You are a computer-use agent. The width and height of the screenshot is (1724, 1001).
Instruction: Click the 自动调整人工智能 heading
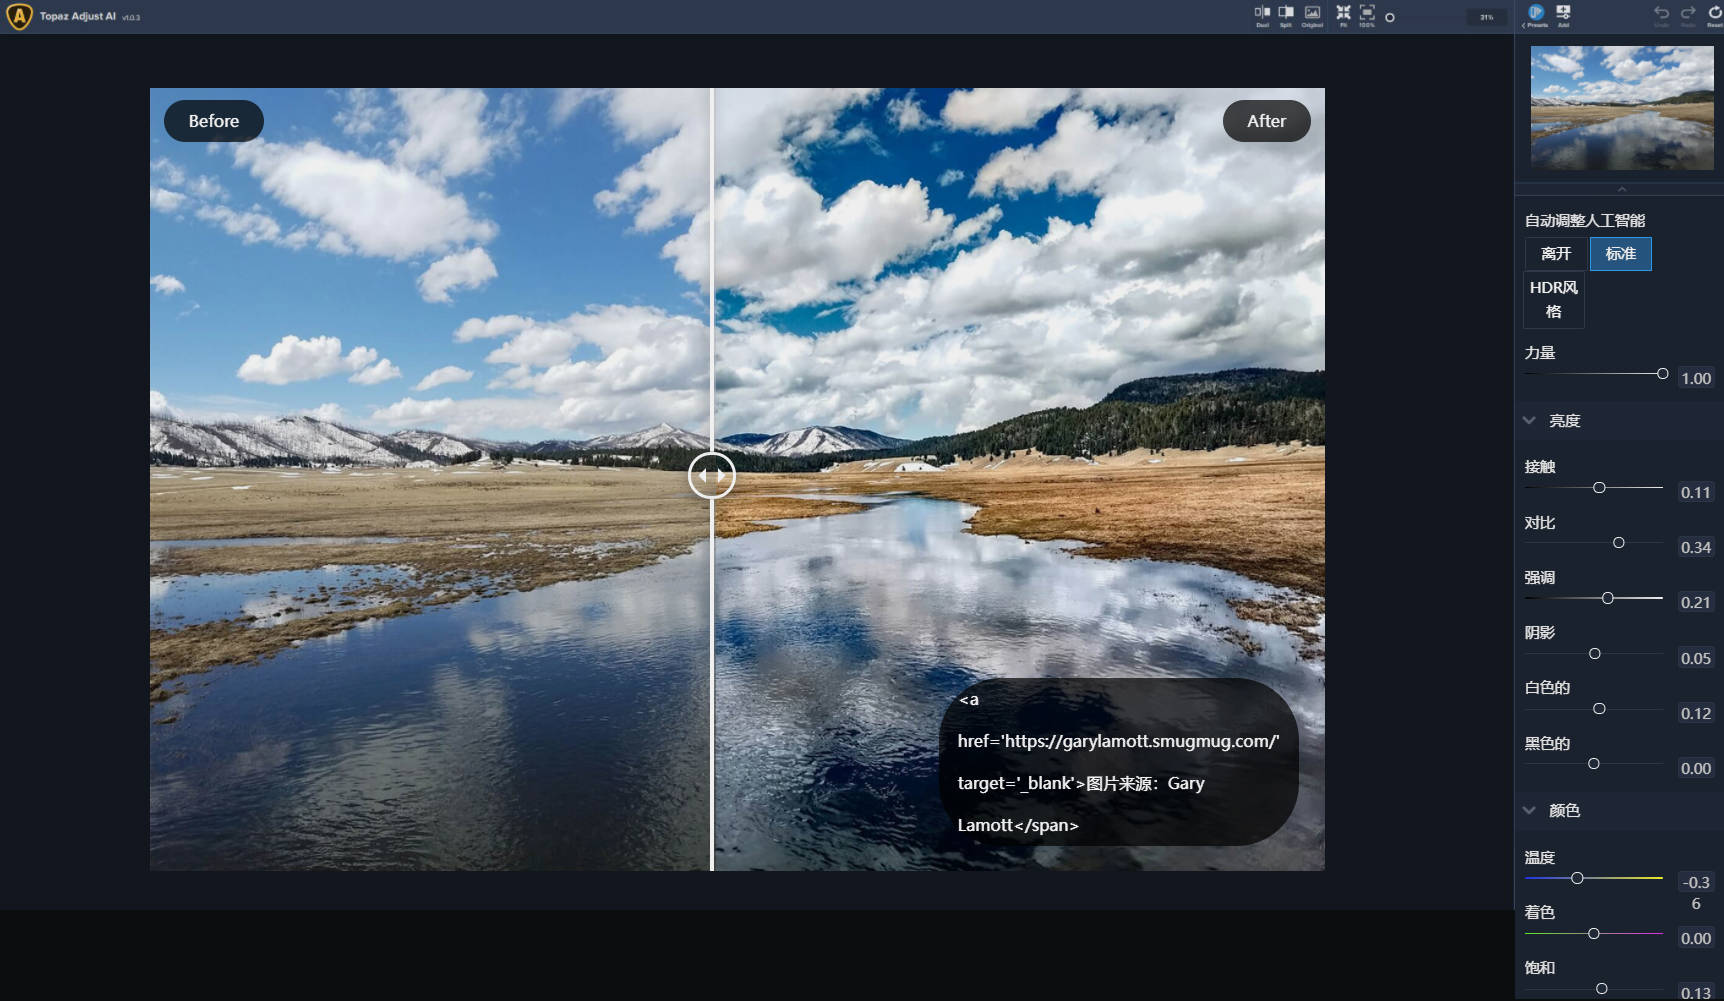1585,221
